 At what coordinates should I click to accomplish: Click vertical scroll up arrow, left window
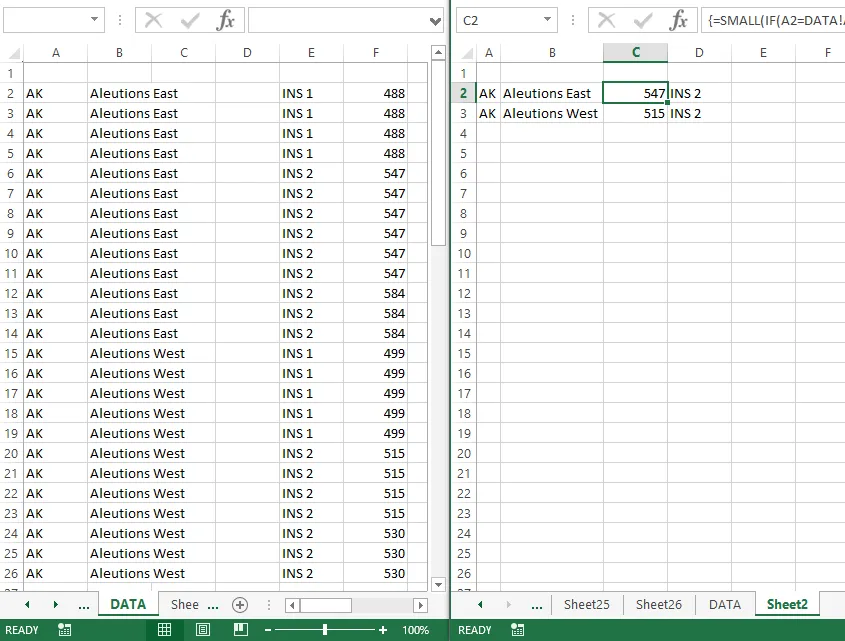439,53
